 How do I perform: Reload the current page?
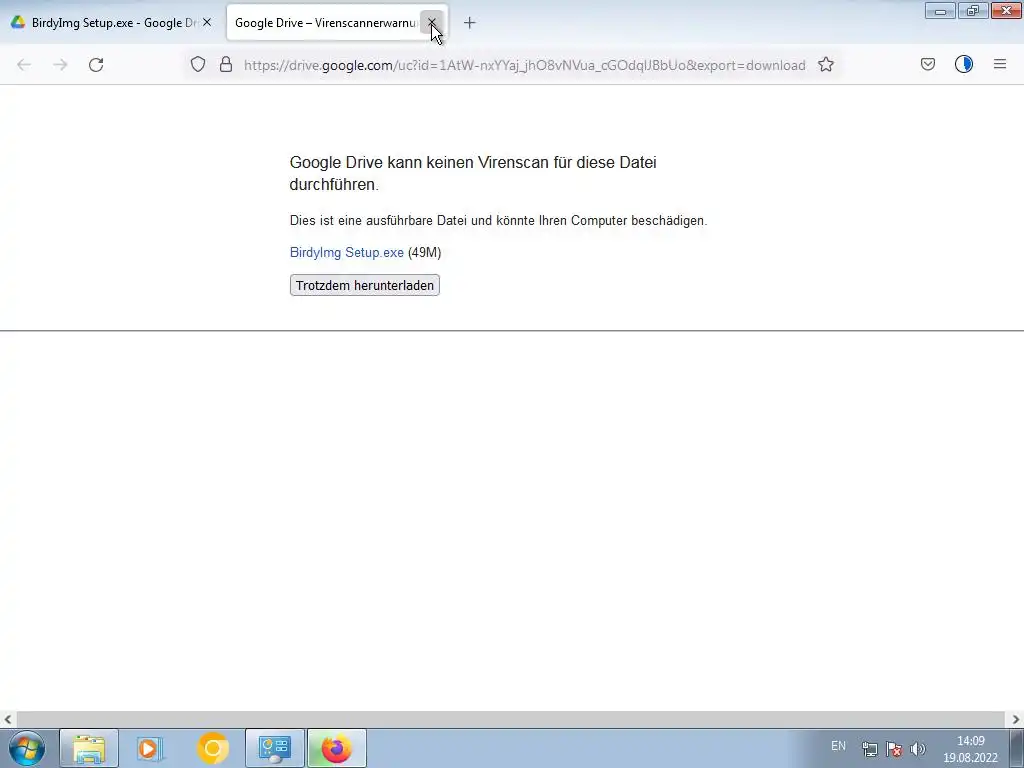(x=96, y=65)
